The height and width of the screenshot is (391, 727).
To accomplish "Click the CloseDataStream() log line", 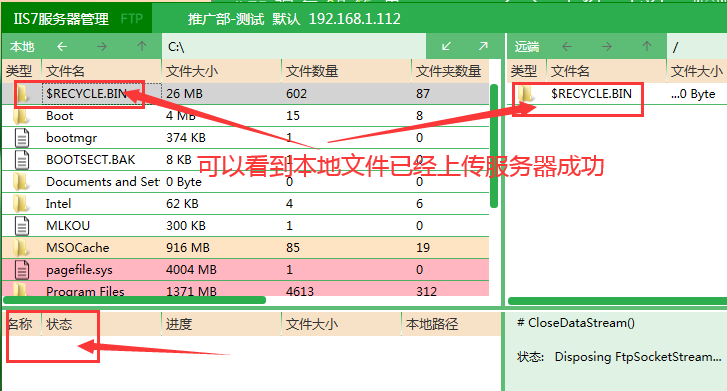I will (576, 323).
